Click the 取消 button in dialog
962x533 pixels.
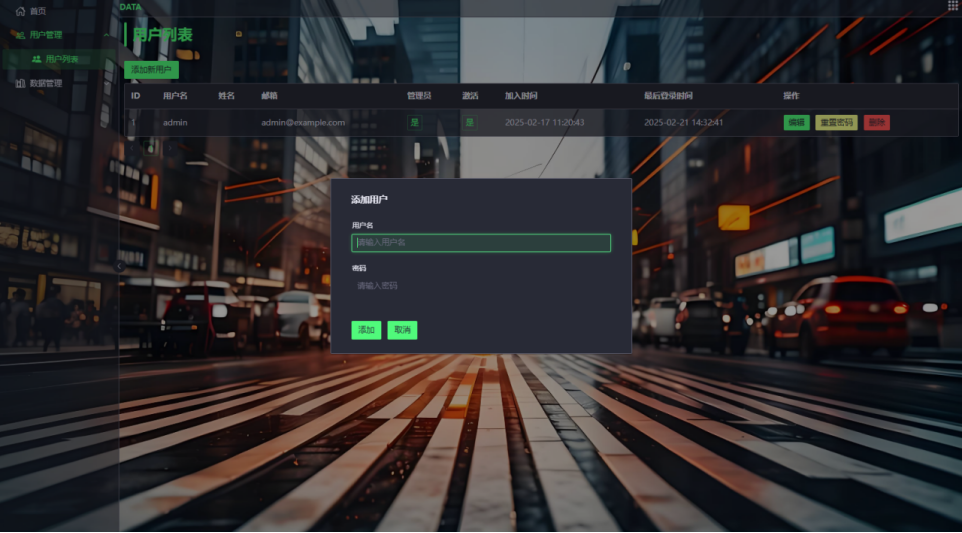pyautogui.click(x=402, y=330)
